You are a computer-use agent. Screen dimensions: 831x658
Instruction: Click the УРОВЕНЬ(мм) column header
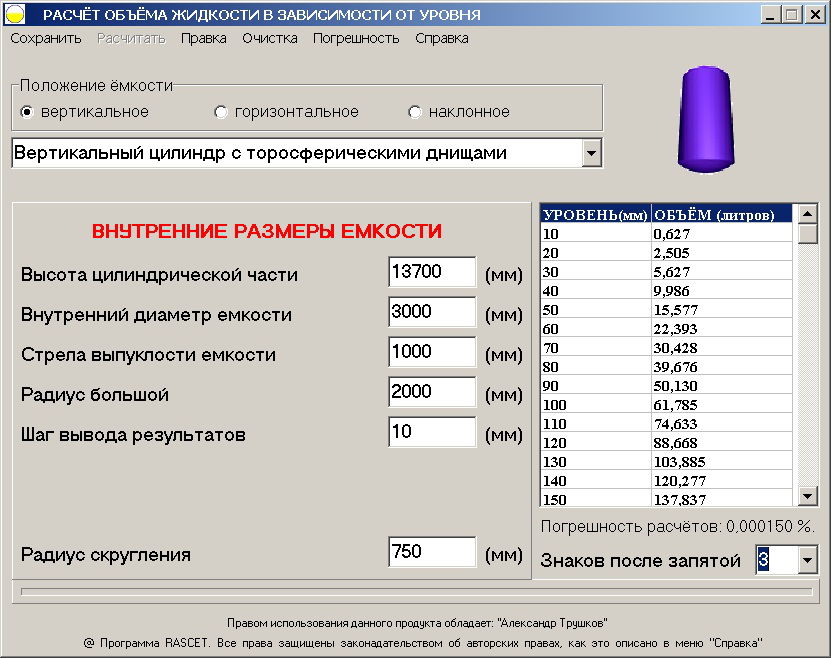click(x=591, y=213)
